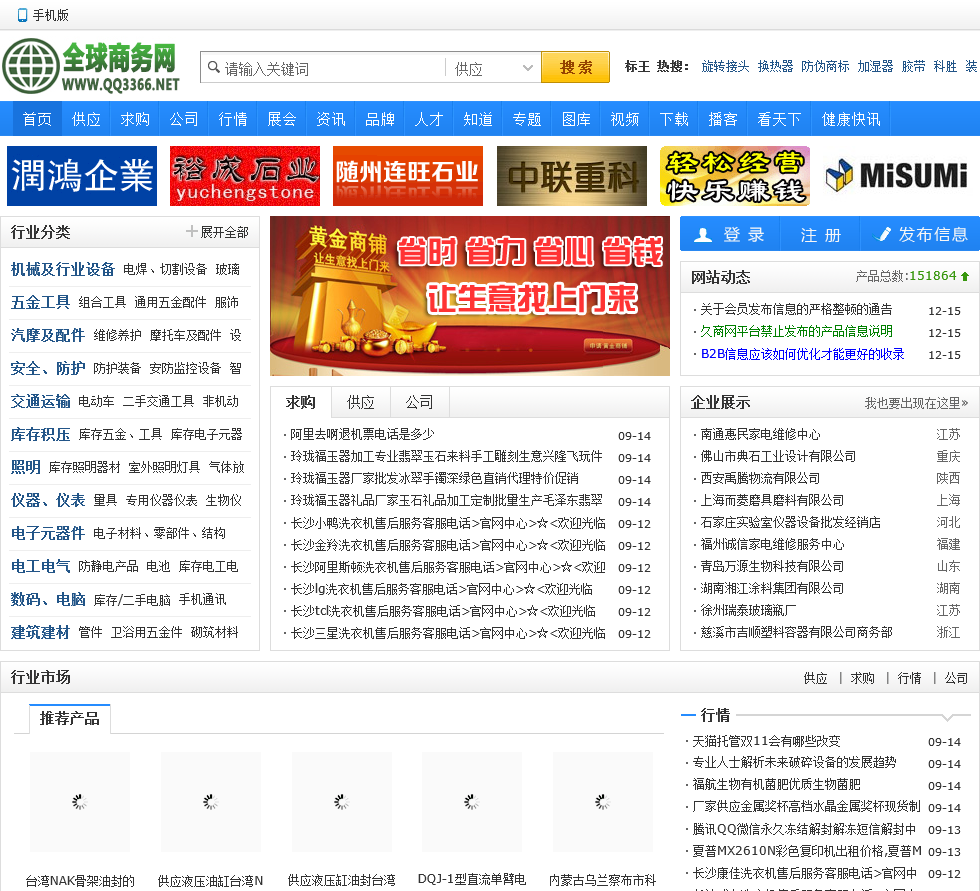Open the 数码、电脑 category

coord(48,599)
